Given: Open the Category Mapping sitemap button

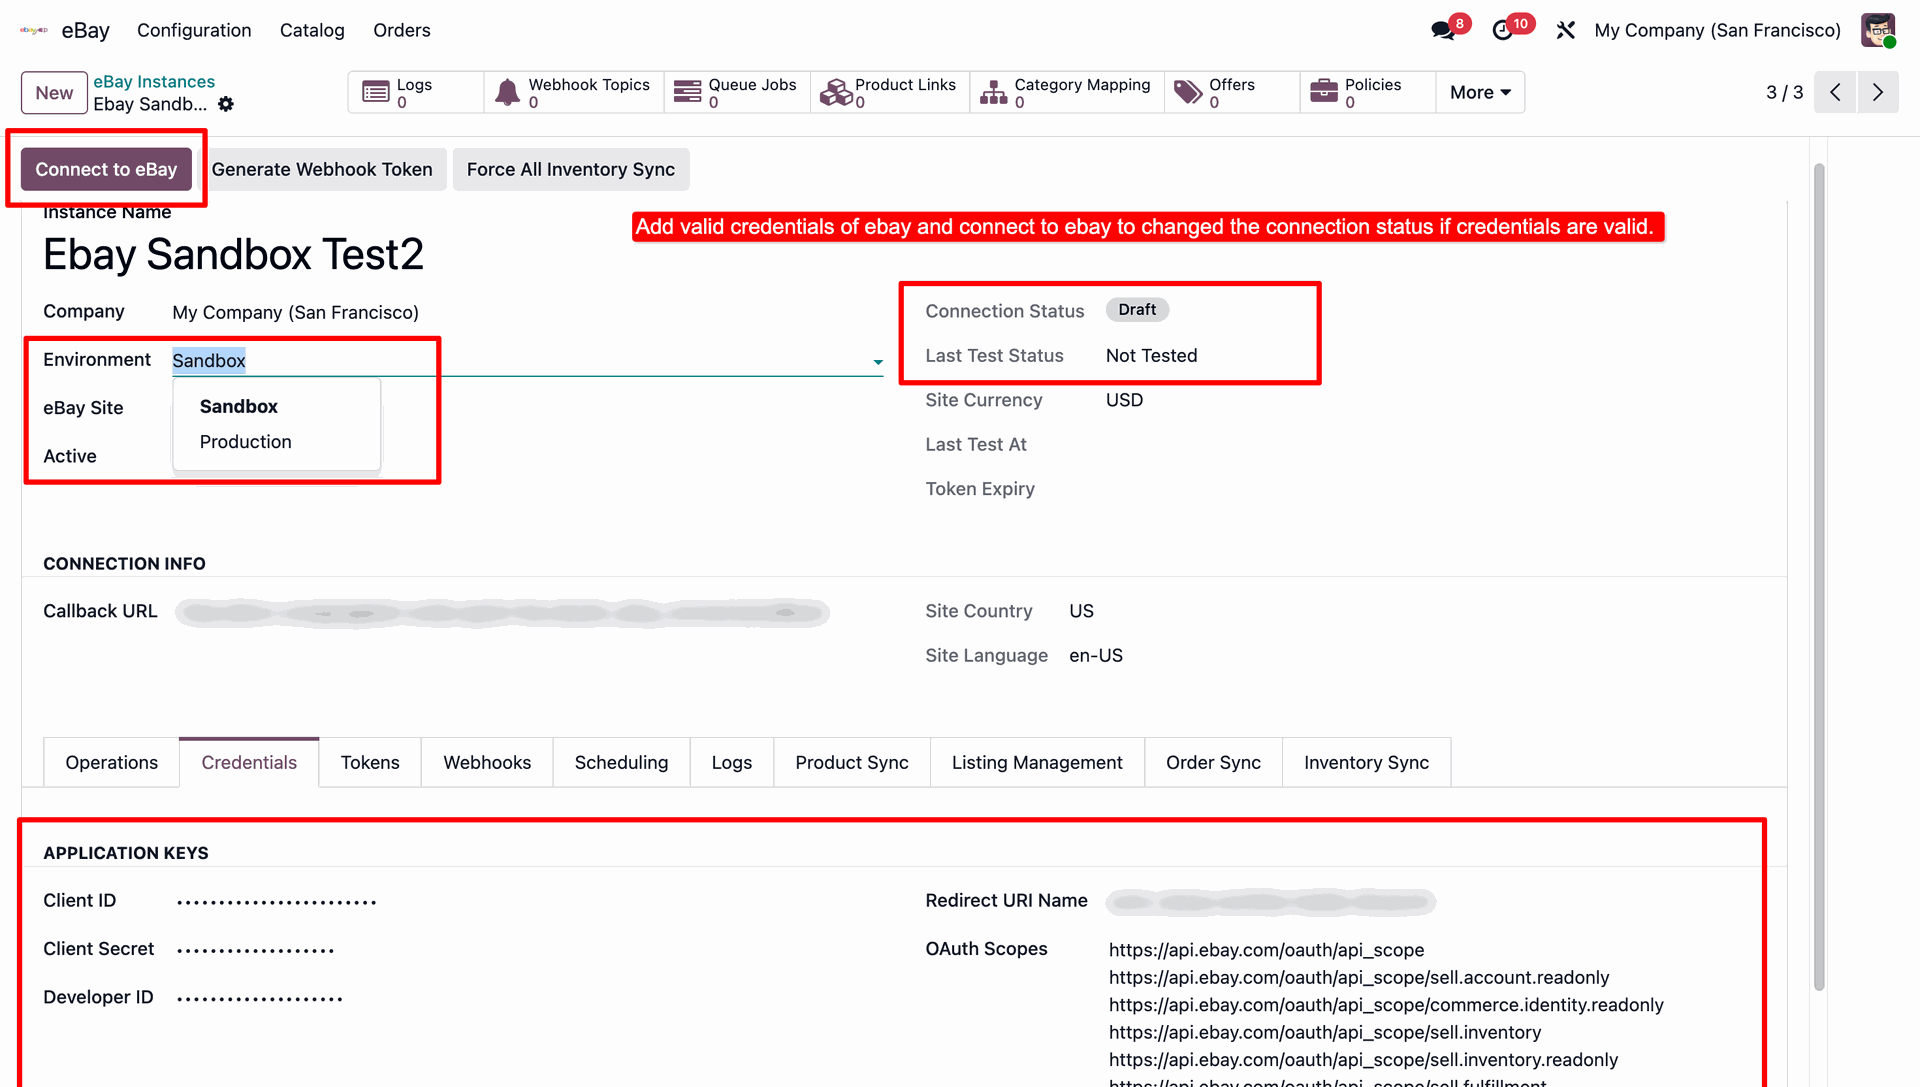Looking at the screenshot, I should coord(1067,92).
